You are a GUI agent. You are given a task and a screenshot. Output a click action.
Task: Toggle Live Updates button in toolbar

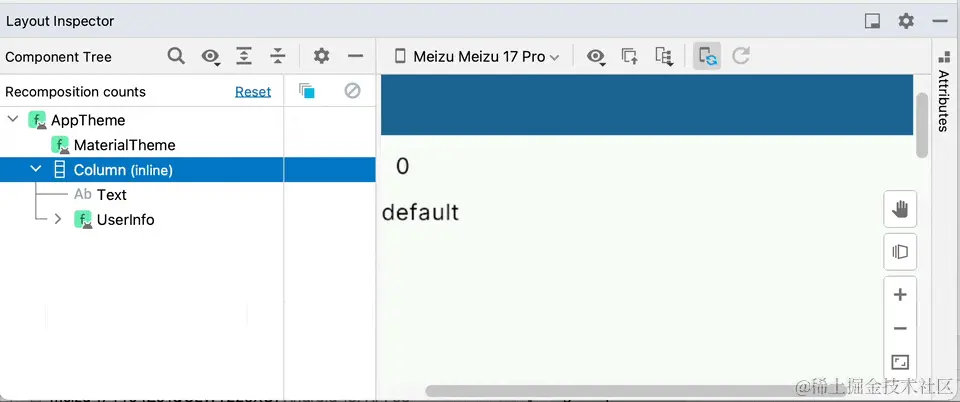(x=707, y=56)
